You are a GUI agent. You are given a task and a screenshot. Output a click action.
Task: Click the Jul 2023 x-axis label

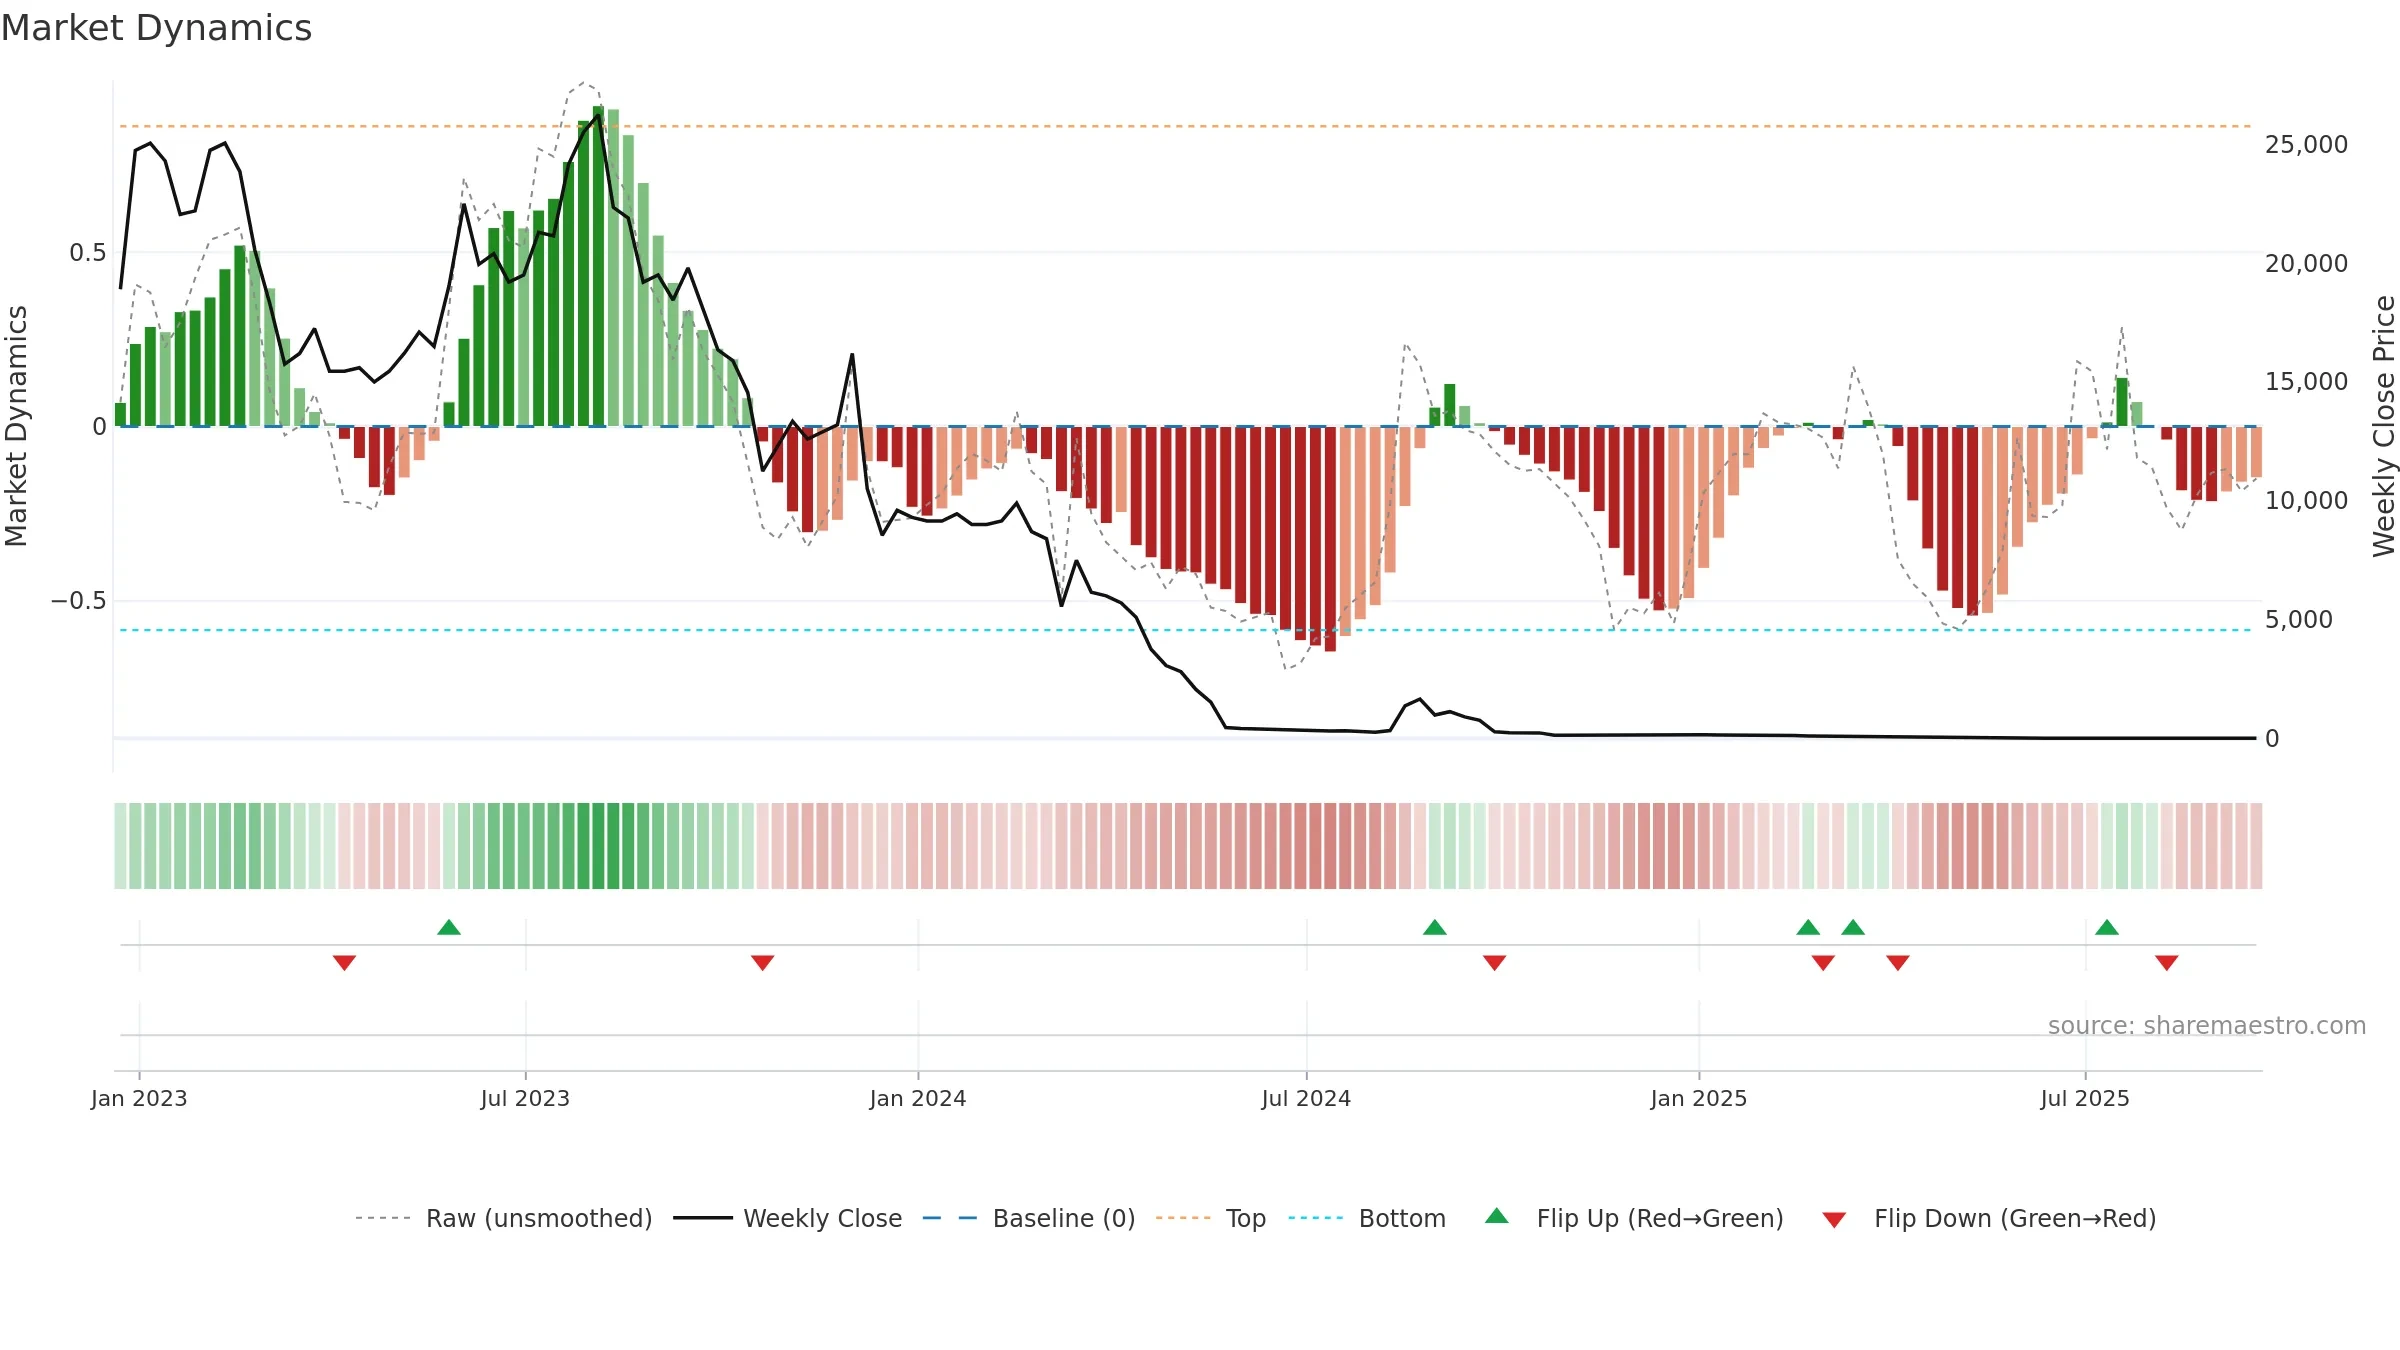[525, 1098]
